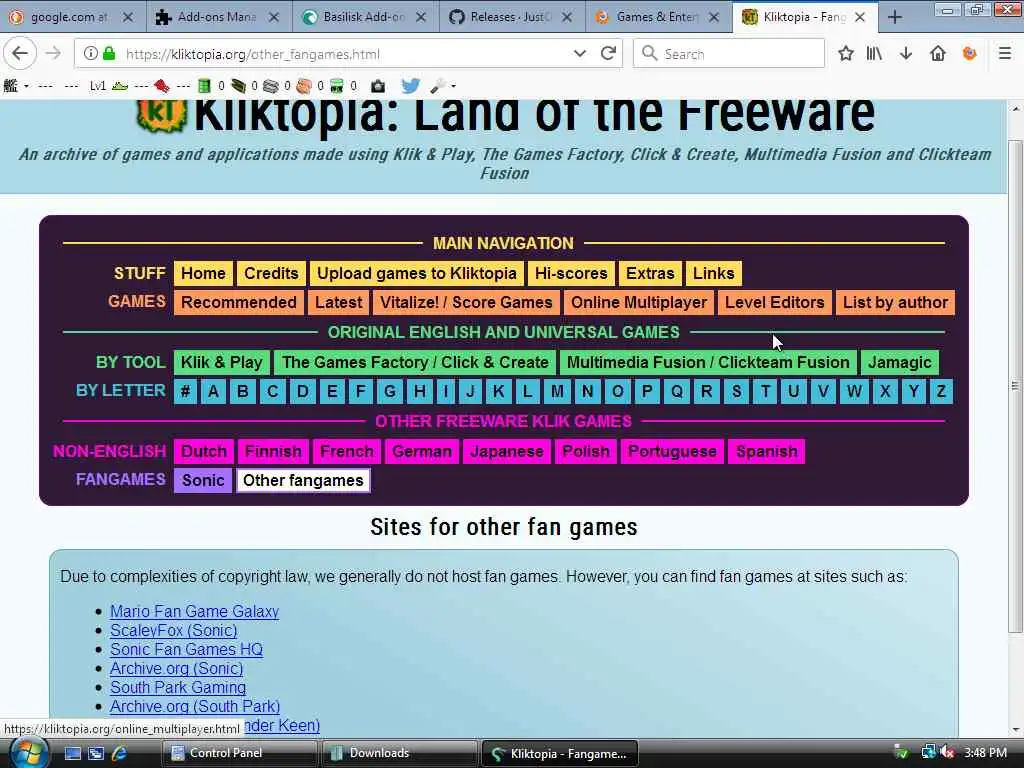
Task: Open the hamburger application menu
Action: 1005,54
